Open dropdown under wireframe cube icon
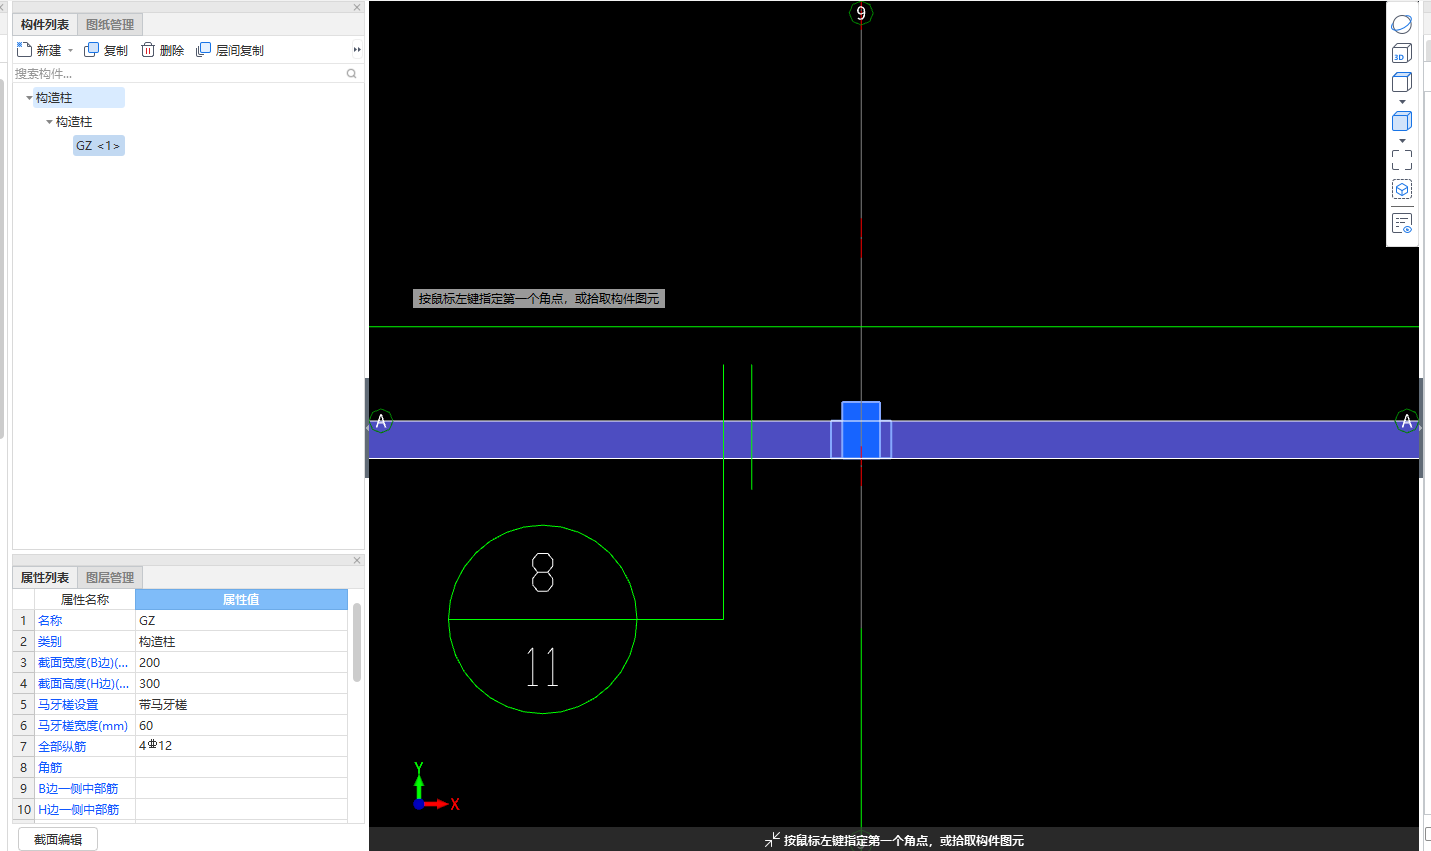The width and height of the screenshot is (1431, 851). click(x=1402, y=102)
